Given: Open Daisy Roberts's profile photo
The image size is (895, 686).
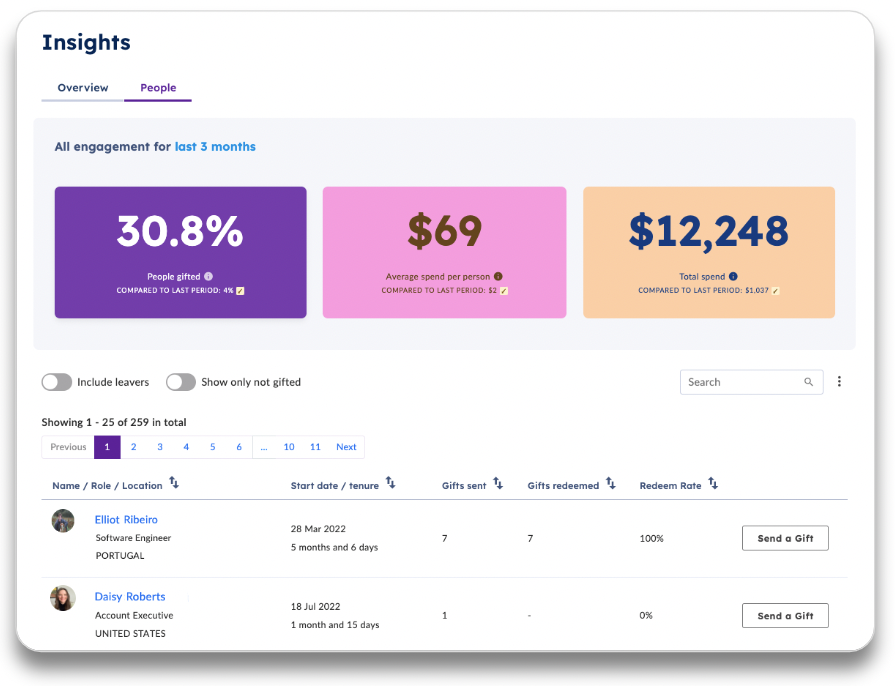Looking at the screenshot, I should coord(63,598).
